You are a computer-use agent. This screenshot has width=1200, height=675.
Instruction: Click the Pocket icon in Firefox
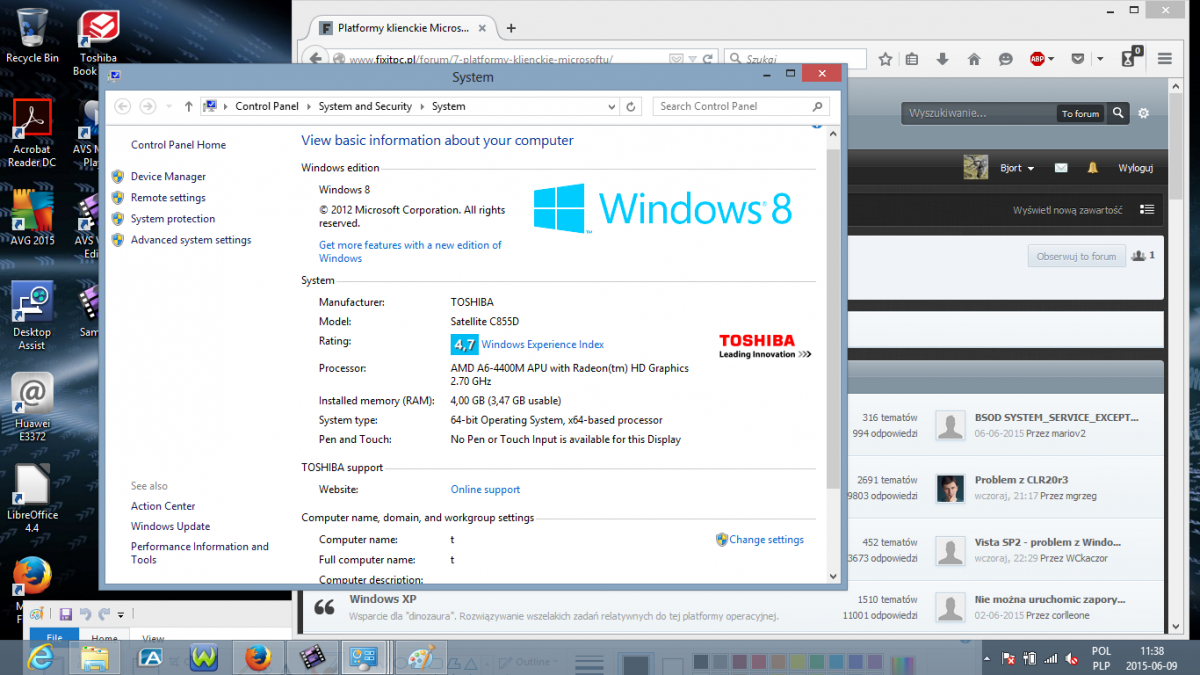(x=1078, y=59)
